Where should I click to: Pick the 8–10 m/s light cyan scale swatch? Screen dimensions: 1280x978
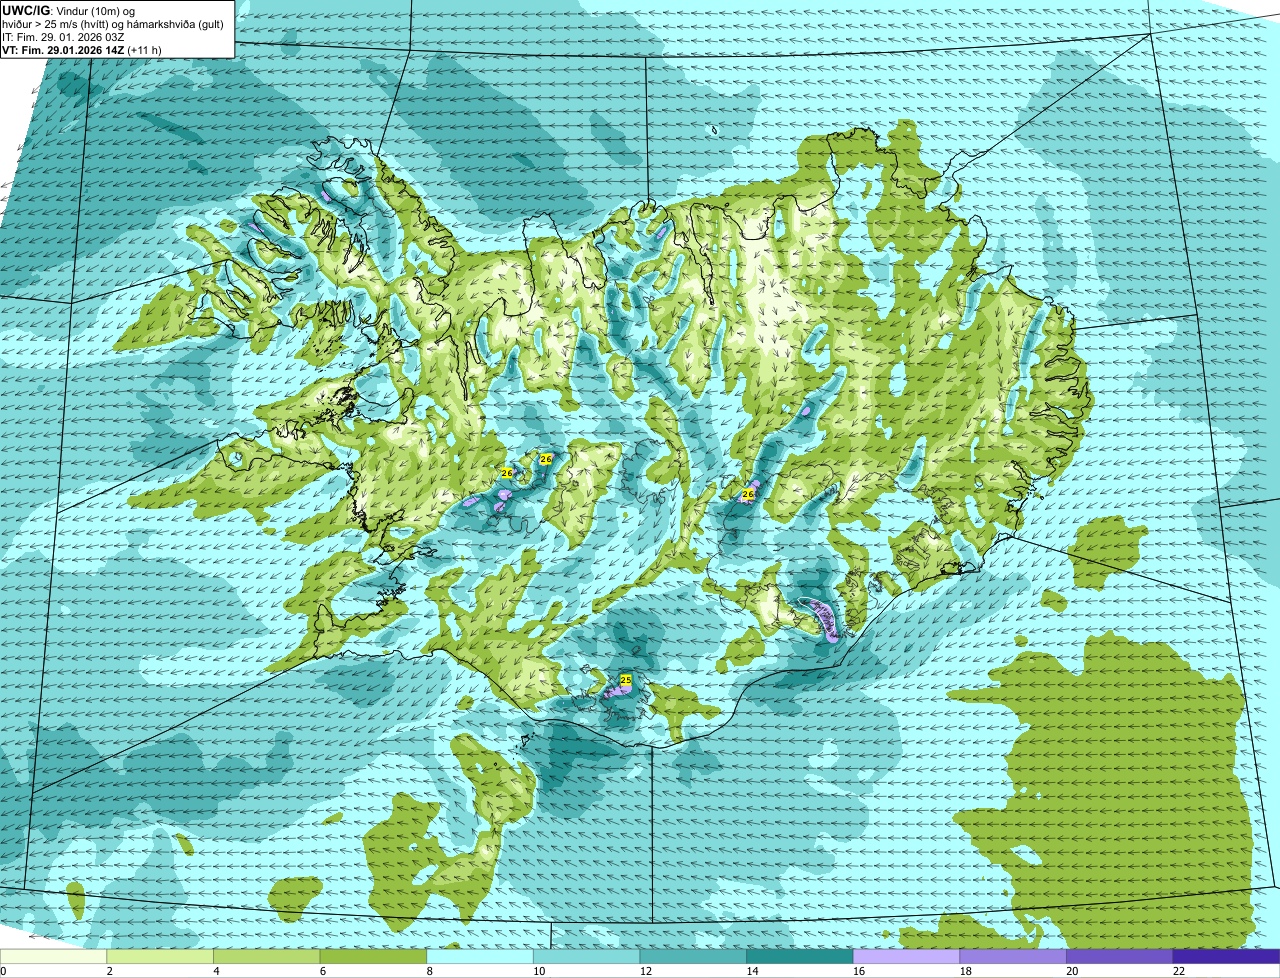(x=480, y=956)
